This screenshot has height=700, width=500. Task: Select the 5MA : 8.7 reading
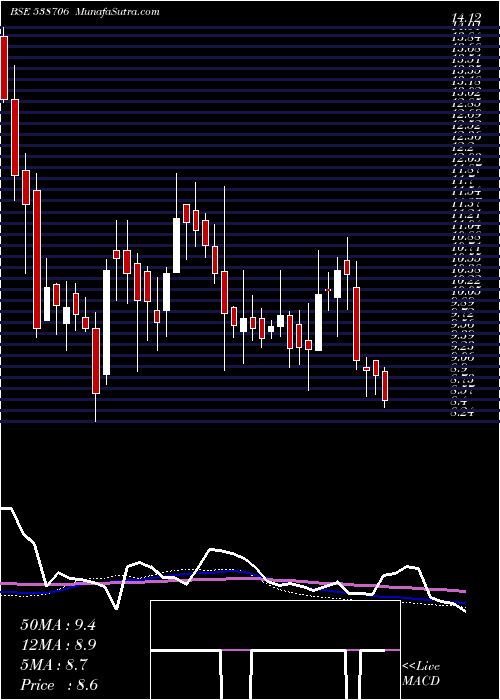[x=56, y=665]
